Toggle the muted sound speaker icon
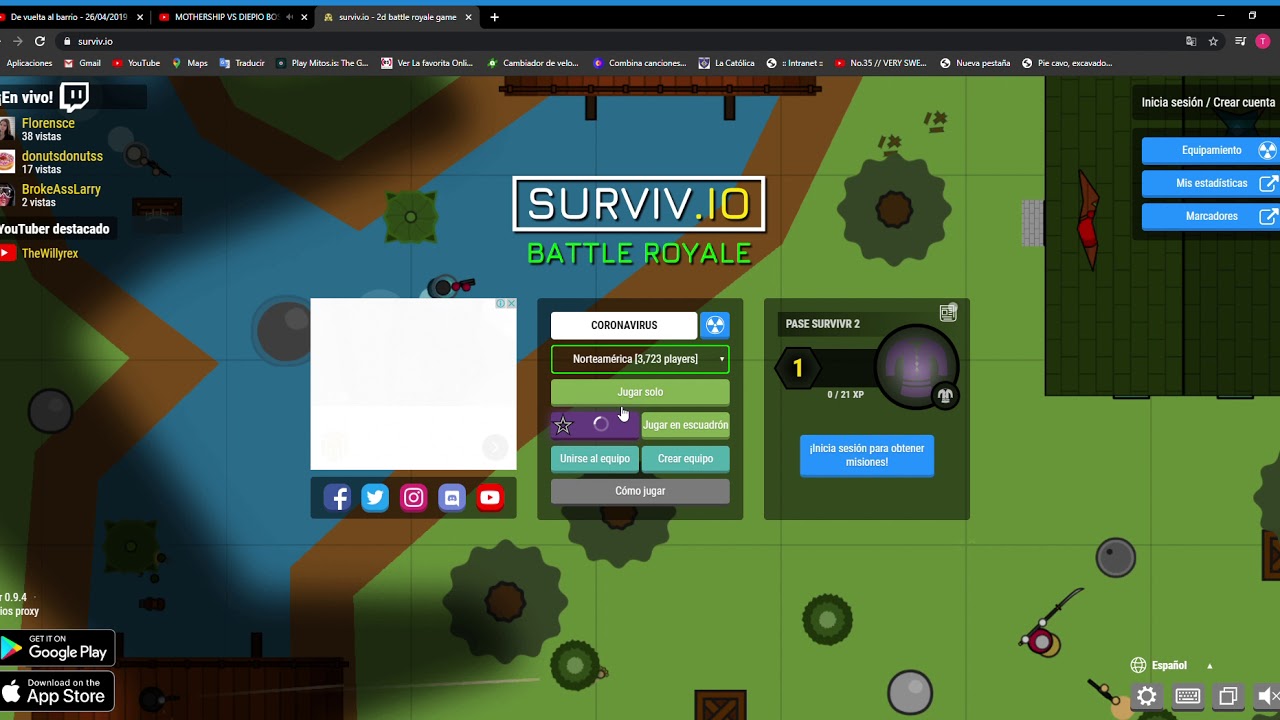1280x720 pixels. tap(1268, 696)
